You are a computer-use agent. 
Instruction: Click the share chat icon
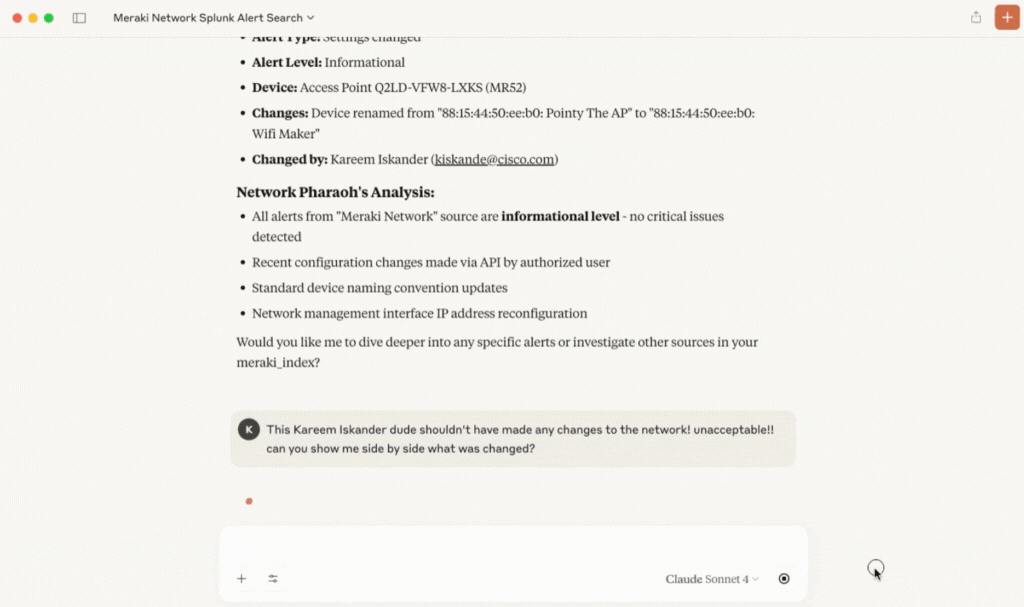(x=976, y=17)
